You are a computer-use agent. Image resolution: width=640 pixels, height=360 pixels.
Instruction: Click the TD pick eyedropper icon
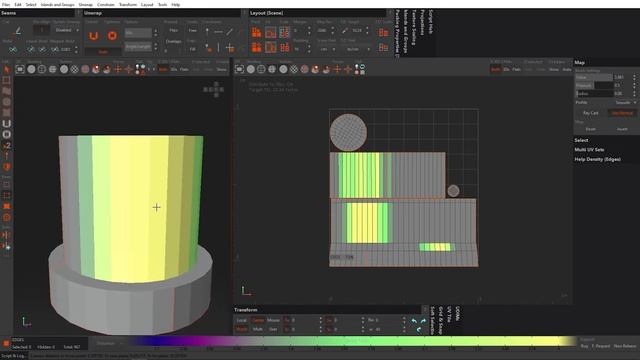345,31
